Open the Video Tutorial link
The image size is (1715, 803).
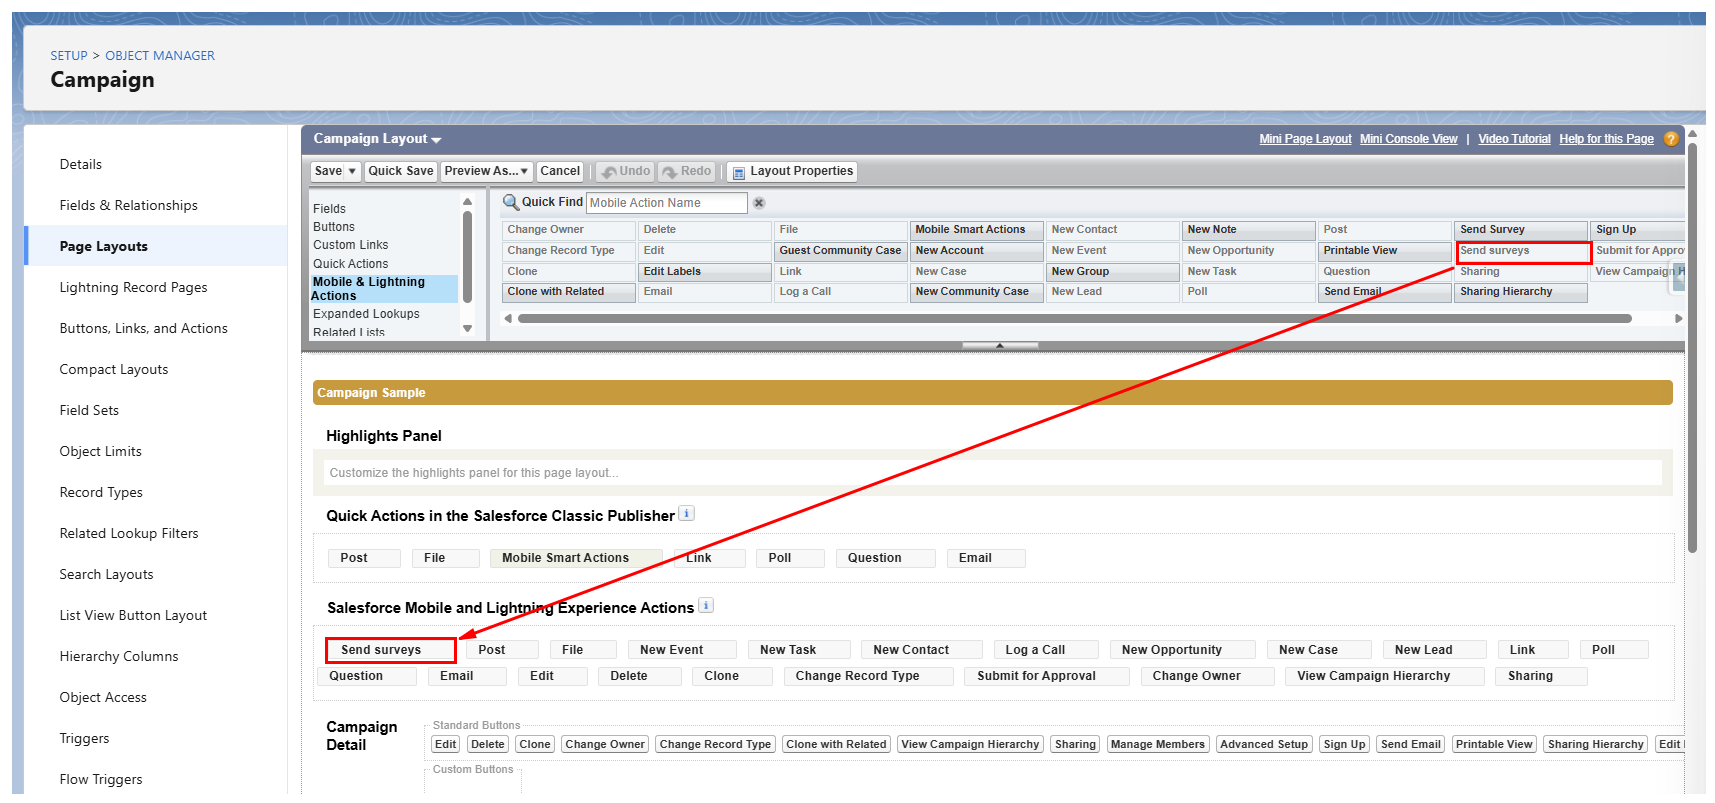point(1513,139)
